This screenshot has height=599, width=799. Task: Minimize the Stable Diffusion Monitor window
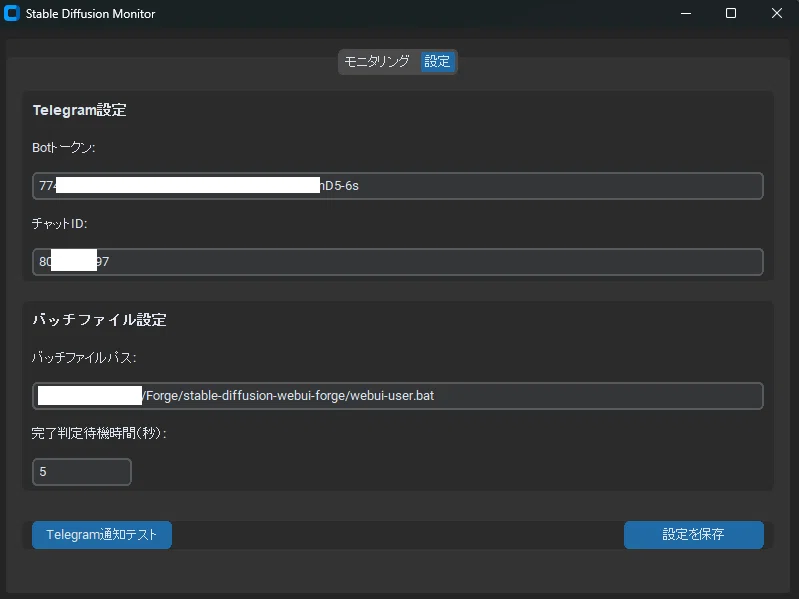(x=686, y=13)
